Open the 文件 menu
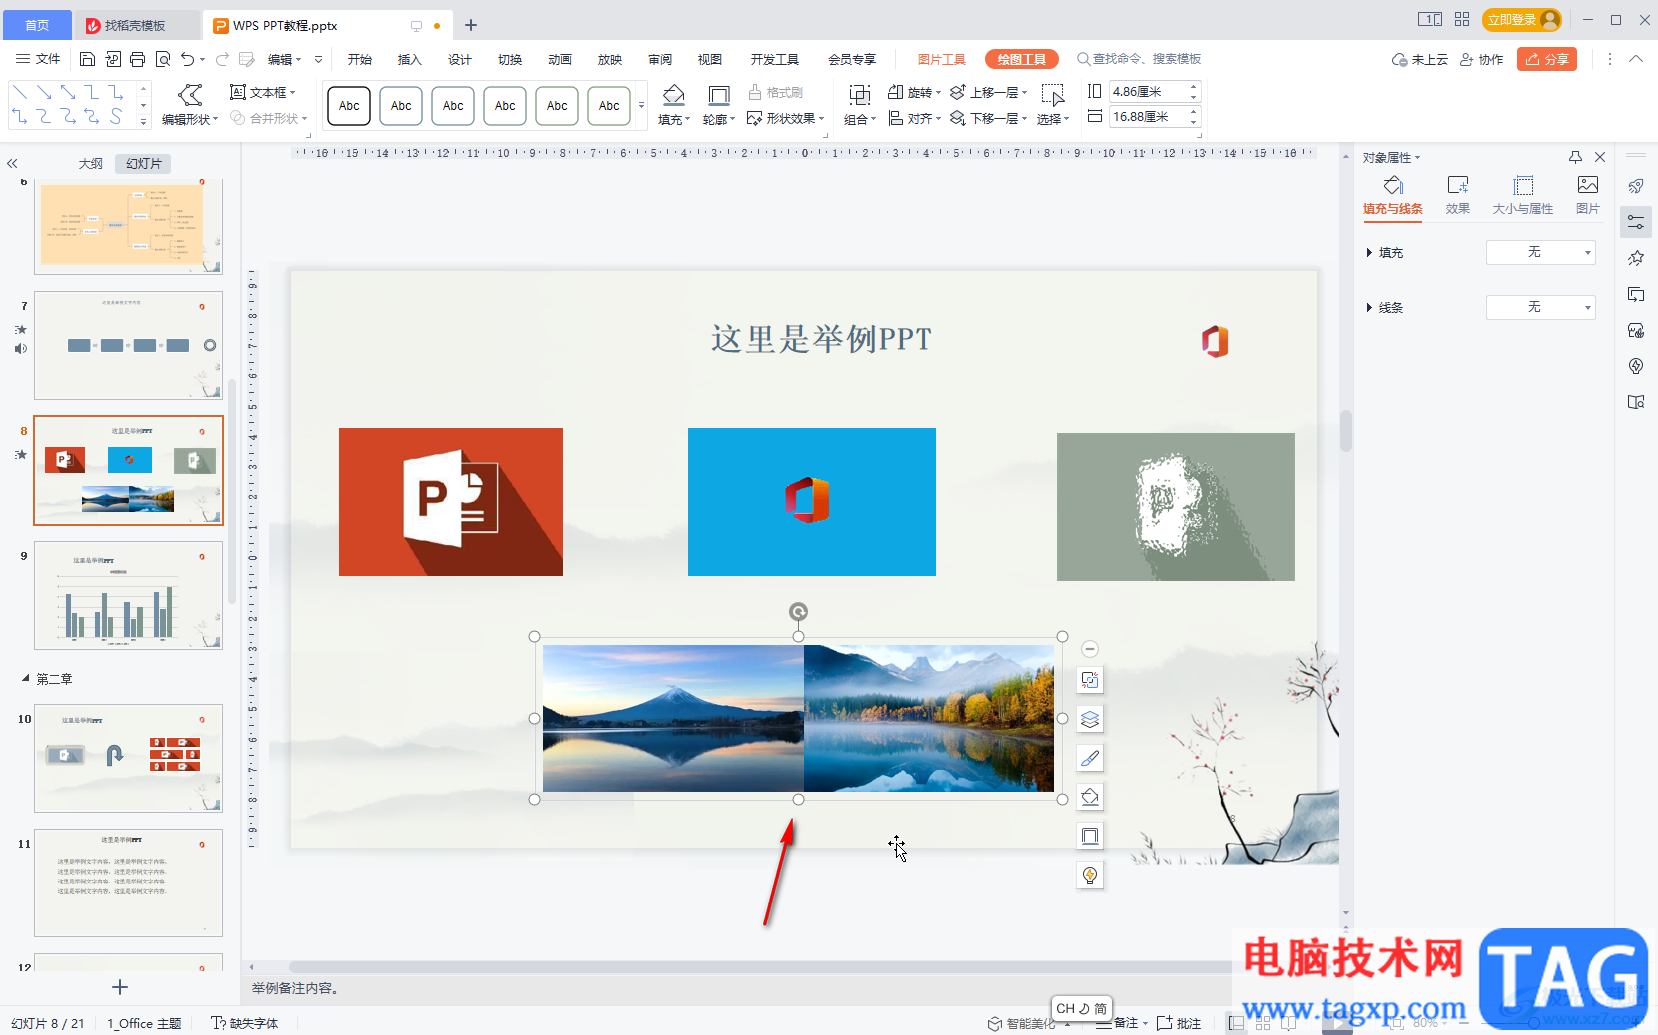This screenshot has height=1035, width=1658. tap(38, 59)
